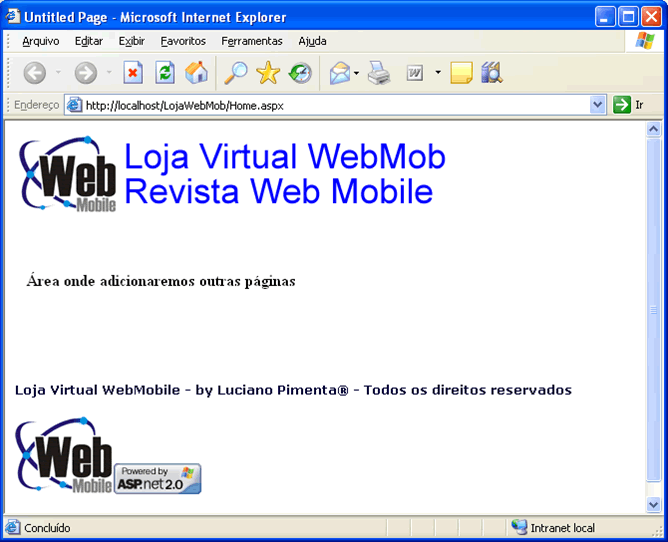
Task: Click the Powered by ASP.net 2.0 badge
Action: point(158,479)
